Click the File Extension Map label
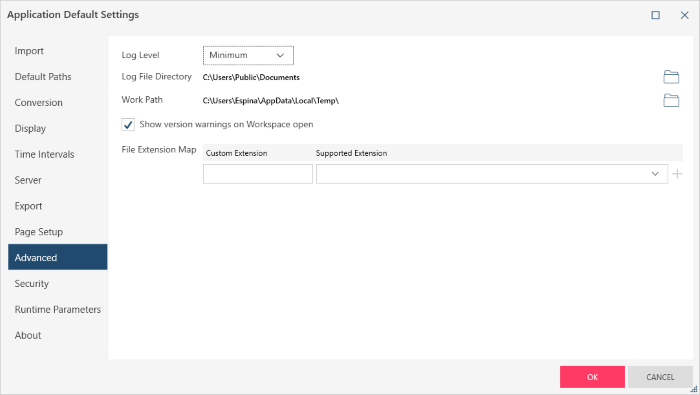This screenshot has width=700, height=395. point(159,150)
